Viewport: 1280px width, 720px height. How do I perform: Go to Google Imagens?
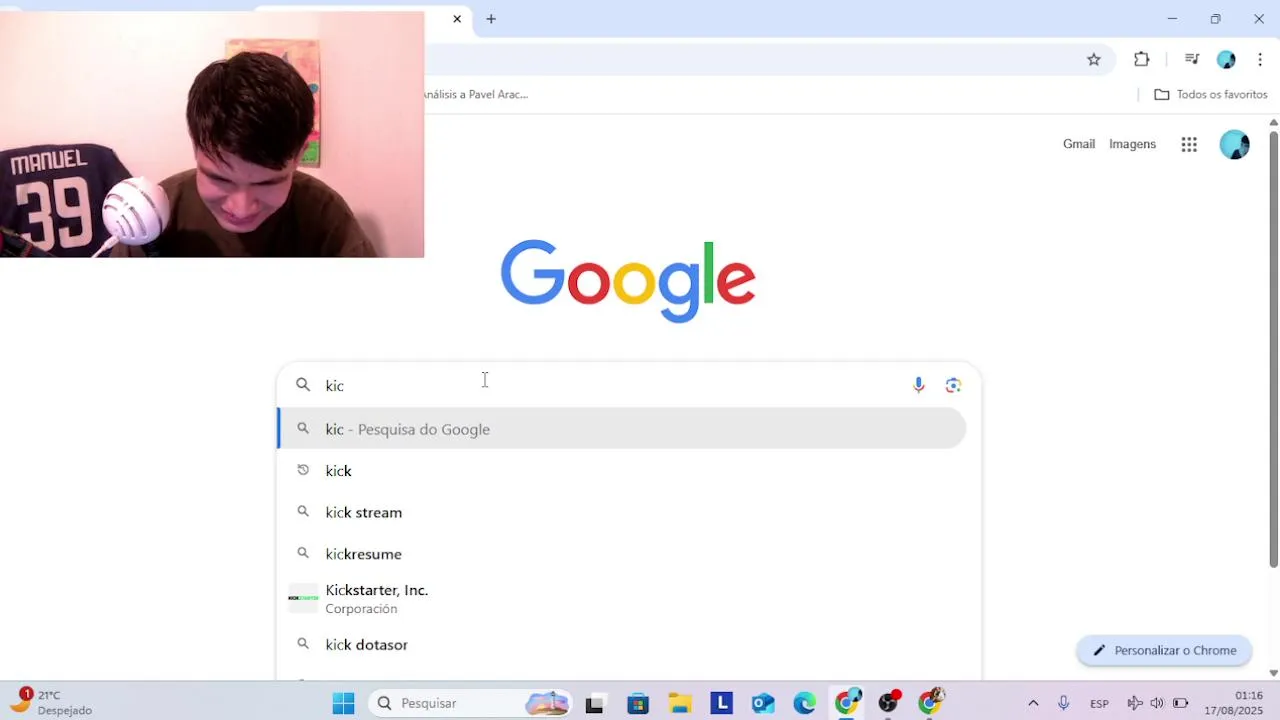tap(1132, 144)
